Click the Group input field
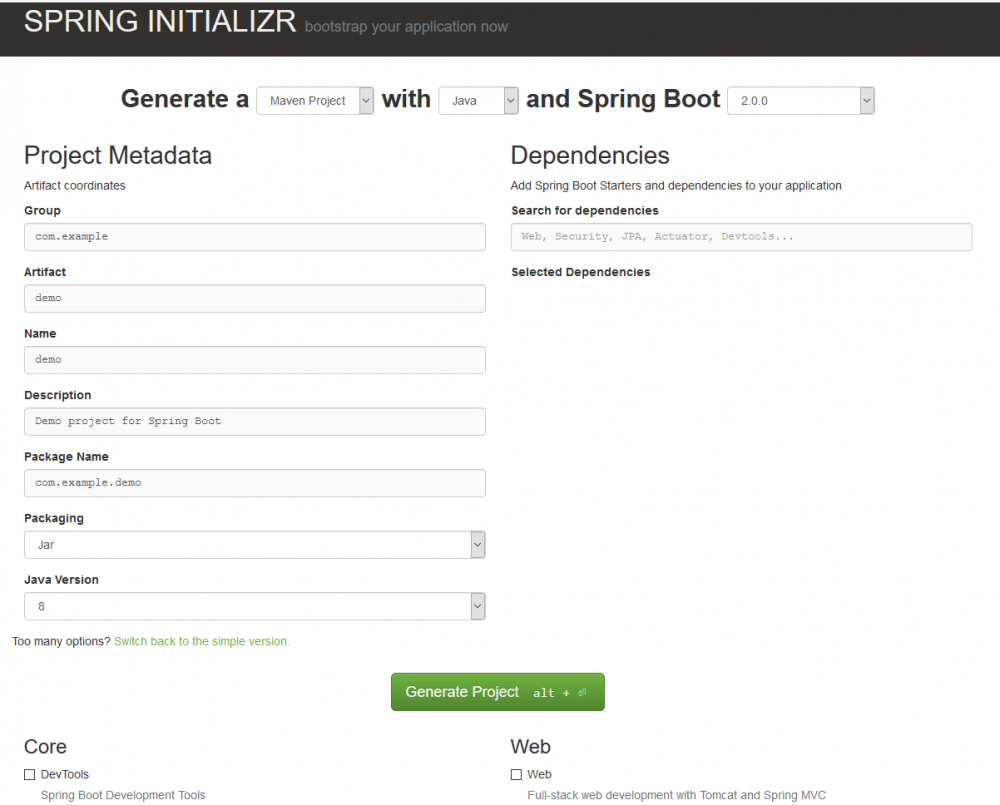 (x=254, y=237)
